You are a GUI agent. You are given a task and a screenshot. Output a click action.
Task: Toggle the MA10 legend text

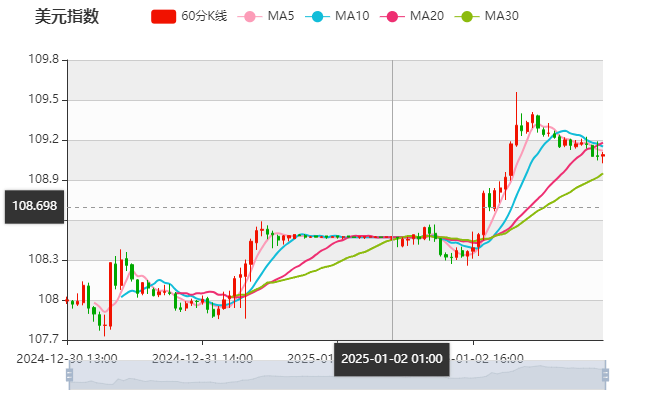(352, 17)
